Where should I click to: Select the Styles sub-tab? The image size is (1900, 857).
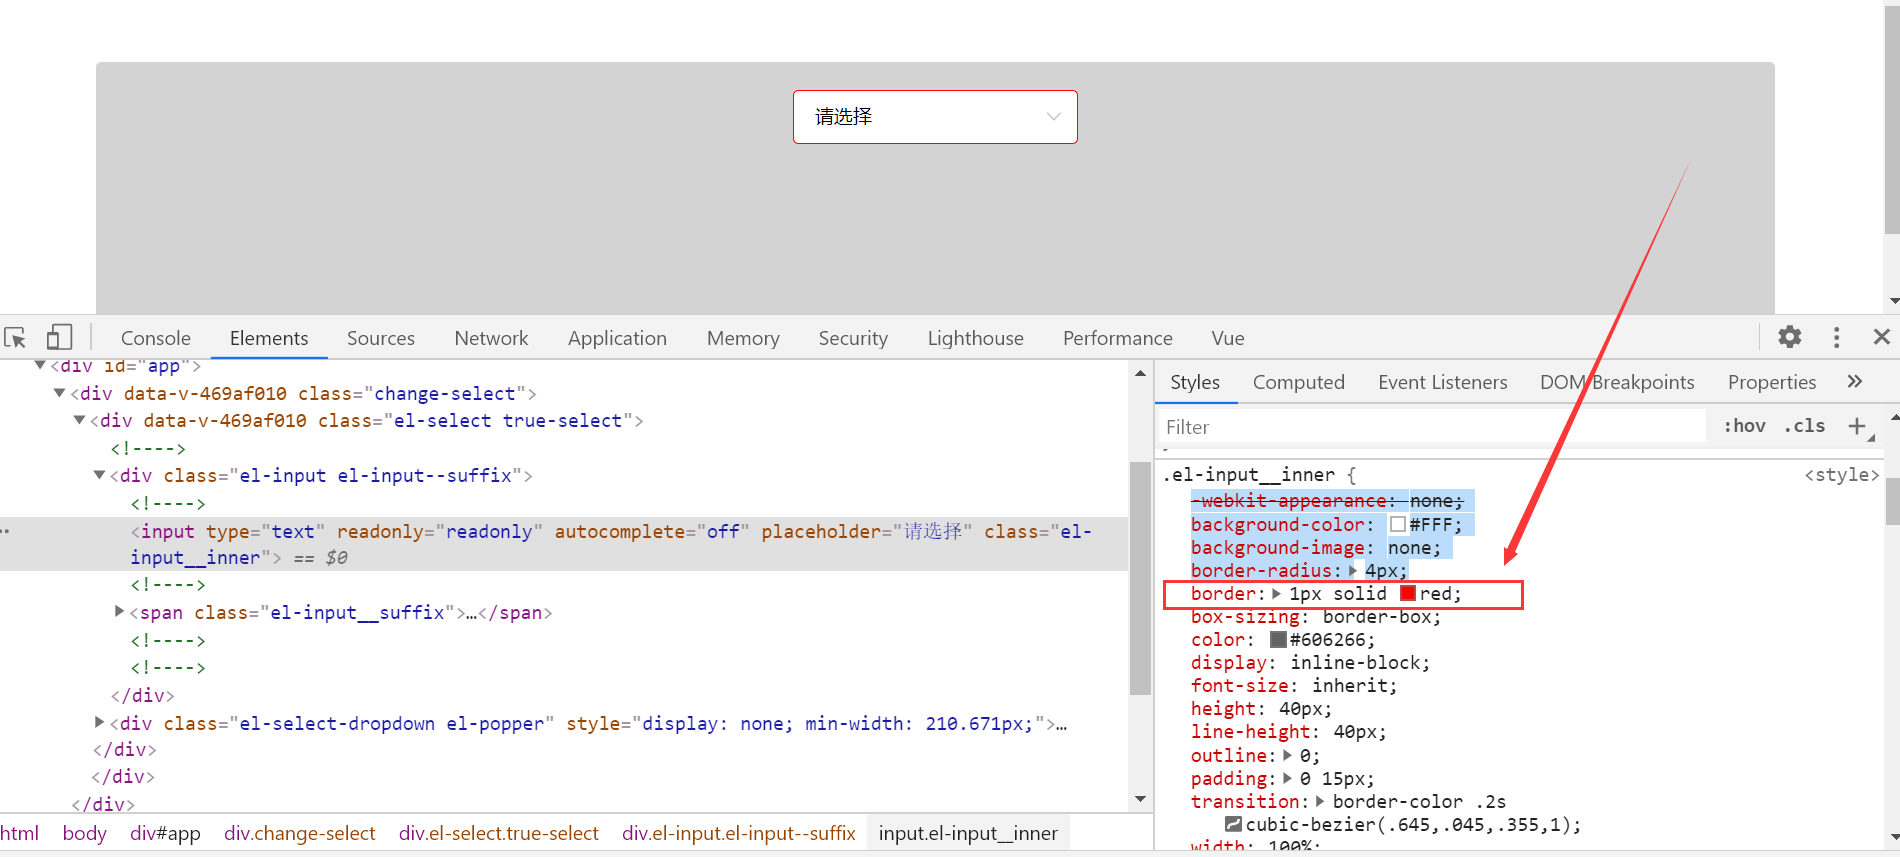(1195, 382)
